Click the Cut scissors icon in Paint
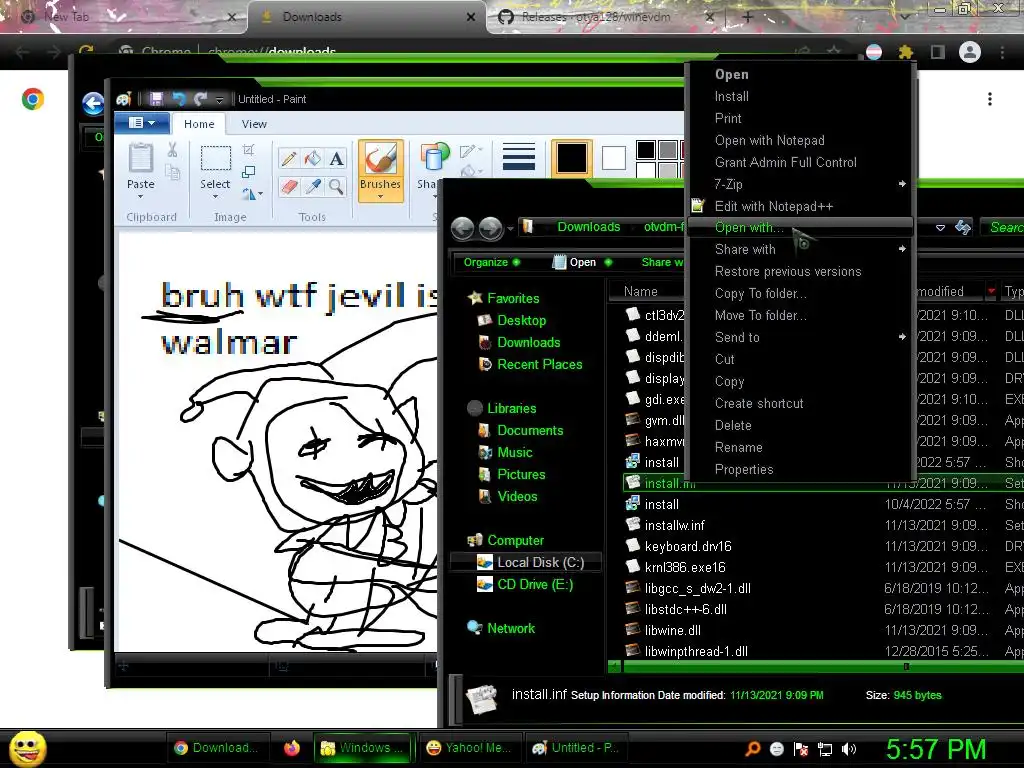 [172, 150]
